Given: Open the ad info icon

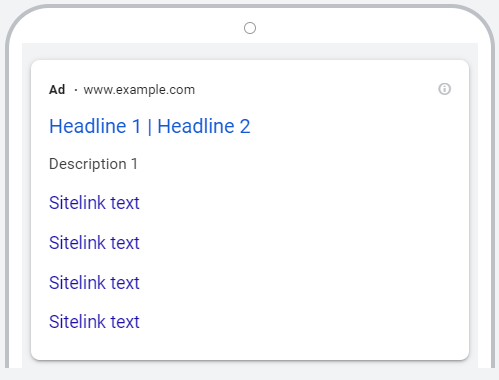Looking at the screenshot, I should click(444, 89).
